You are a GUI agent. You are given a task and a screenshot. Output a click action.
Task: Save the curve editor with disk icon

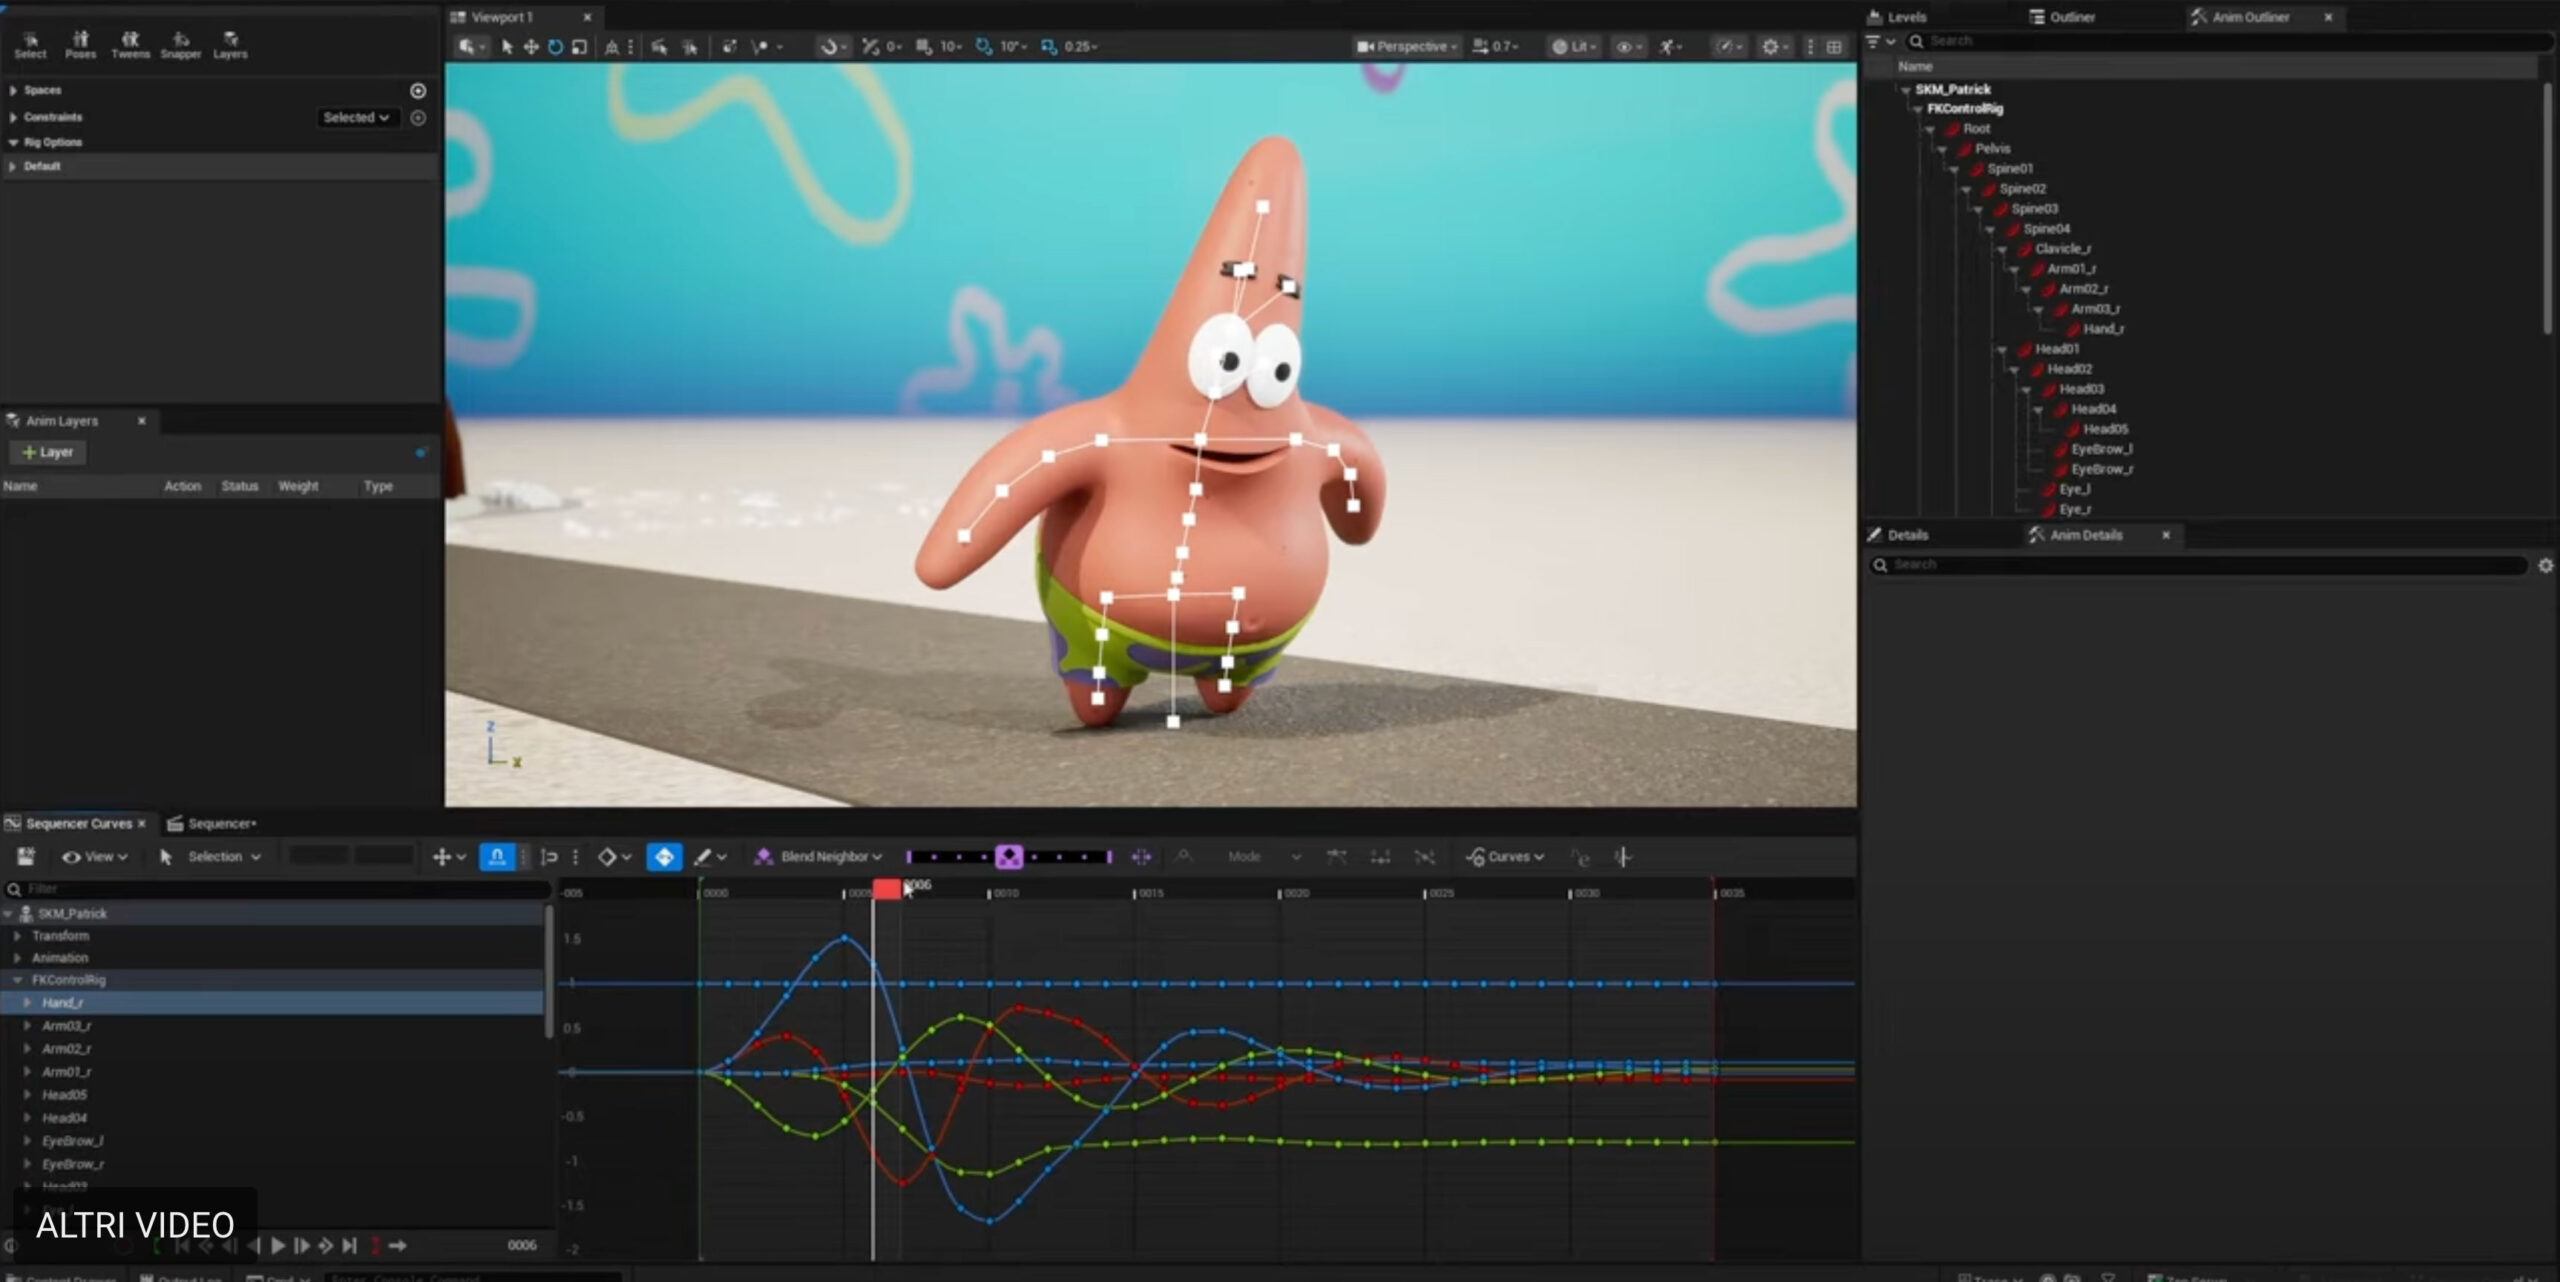[26, 857]
